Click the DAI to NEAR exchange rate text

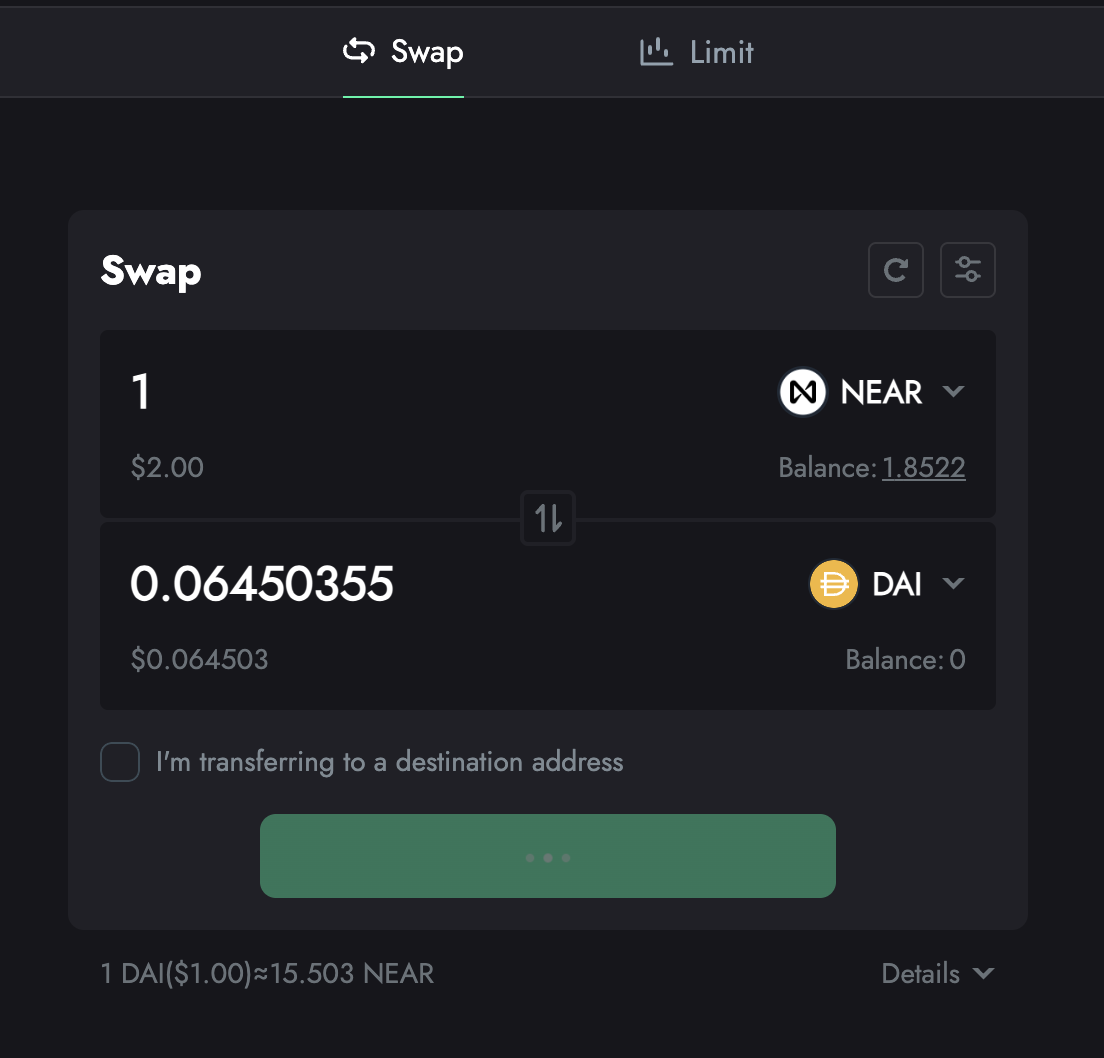267,973
